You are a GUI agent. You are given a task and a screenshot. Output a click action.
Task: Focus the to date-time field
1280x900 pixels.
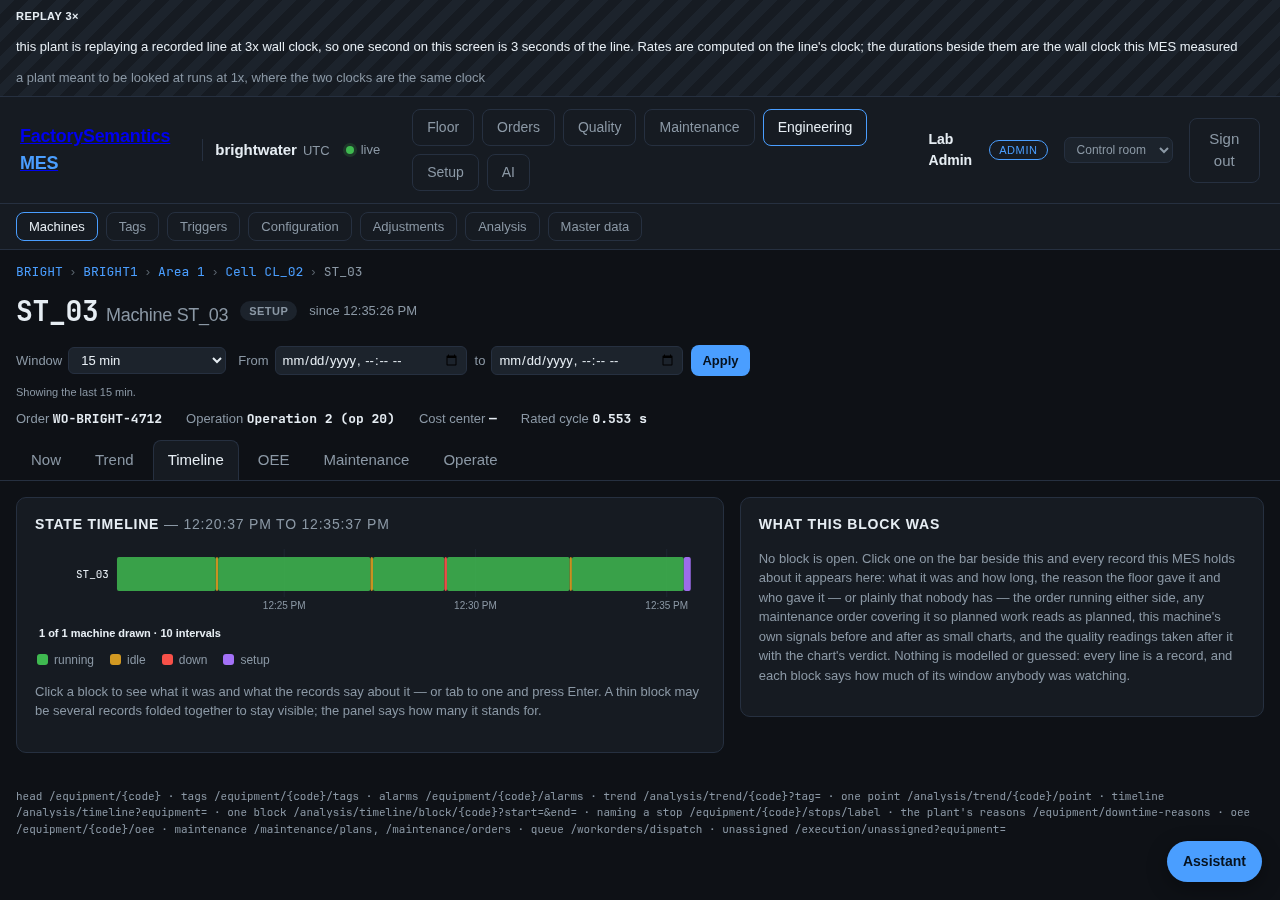(587, 360)
